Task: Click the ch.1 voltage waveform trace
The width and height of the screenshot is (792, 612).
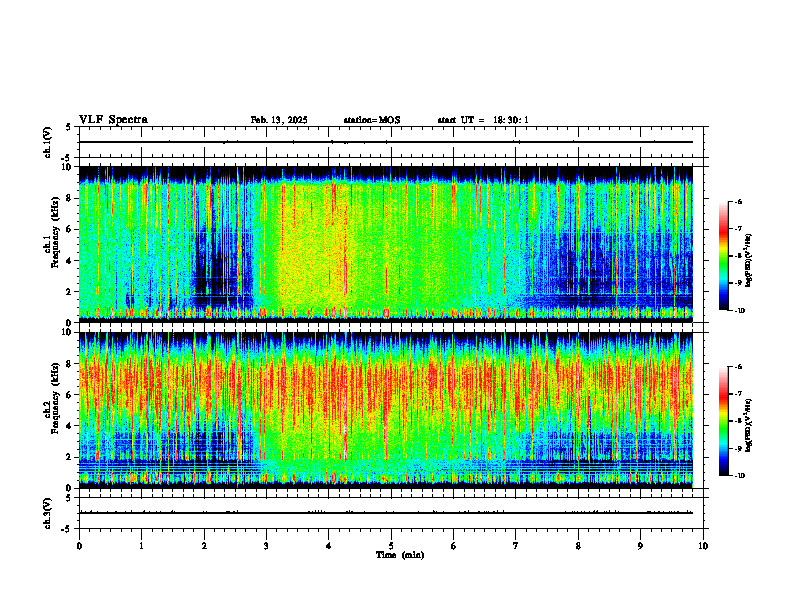Action: coord(386,142)
